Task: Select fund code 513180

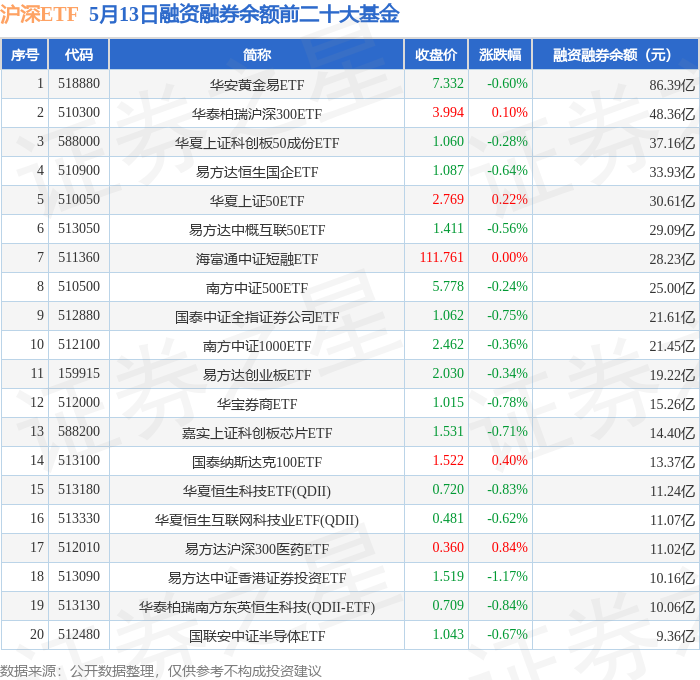Action: (79, 490)
